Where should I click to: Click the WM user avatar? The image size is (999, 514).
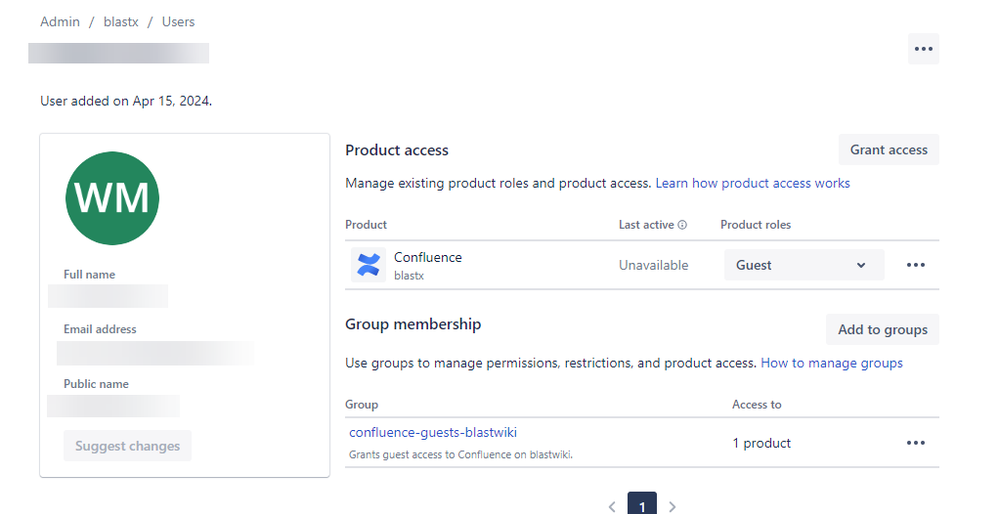coord(112,198)
